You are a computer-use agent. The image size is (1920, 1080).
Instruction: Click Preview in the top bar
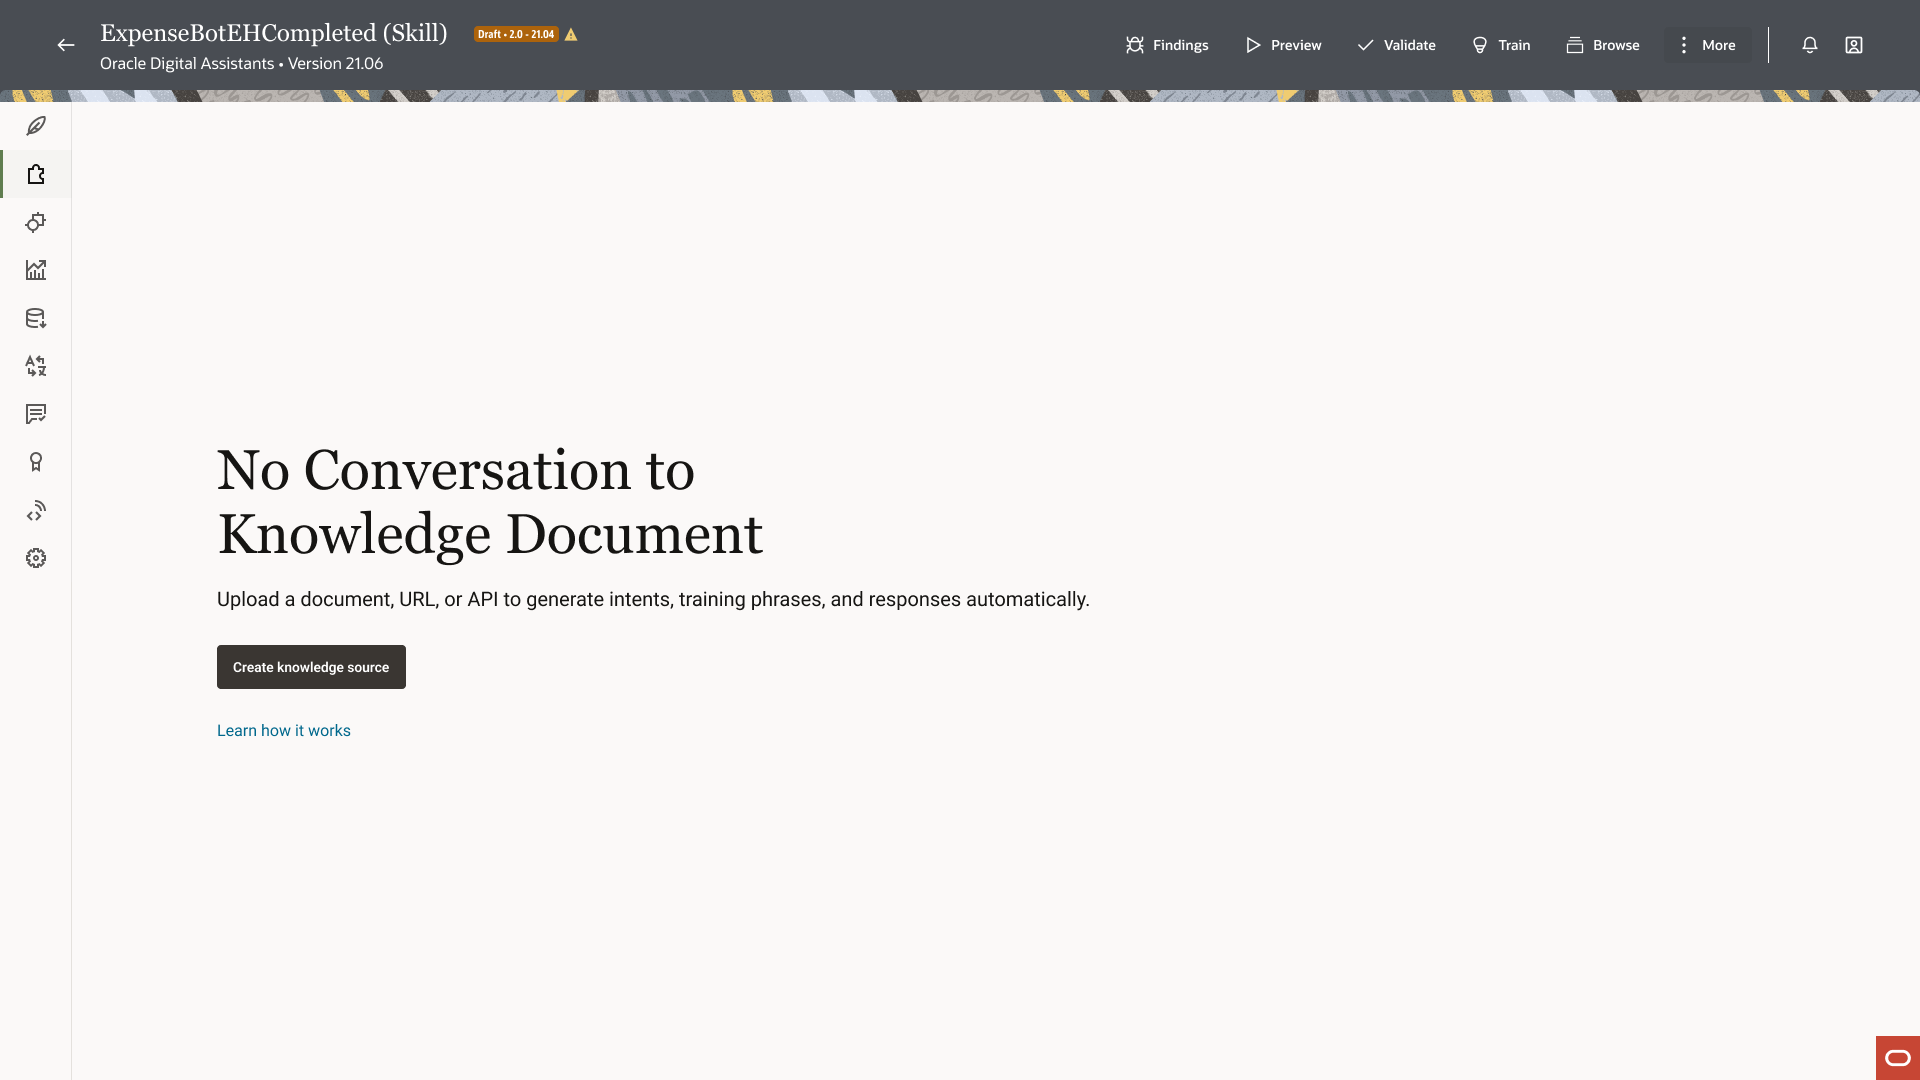[1283, 45]
